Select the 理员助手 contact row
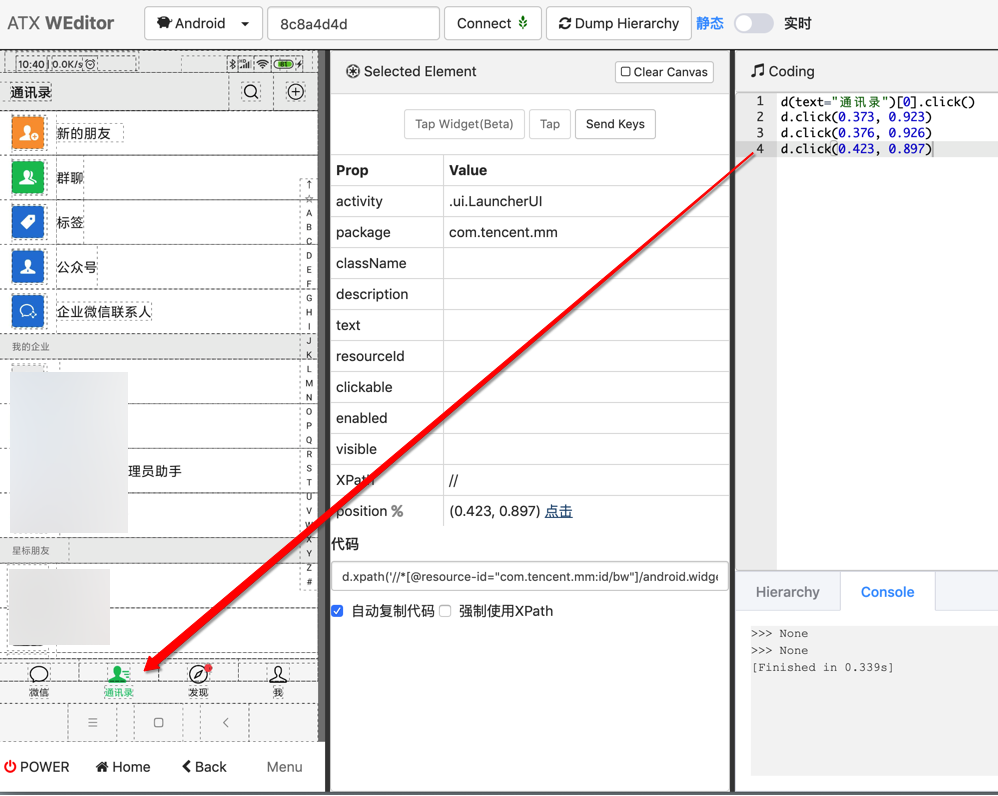 [x=155, y=471]
